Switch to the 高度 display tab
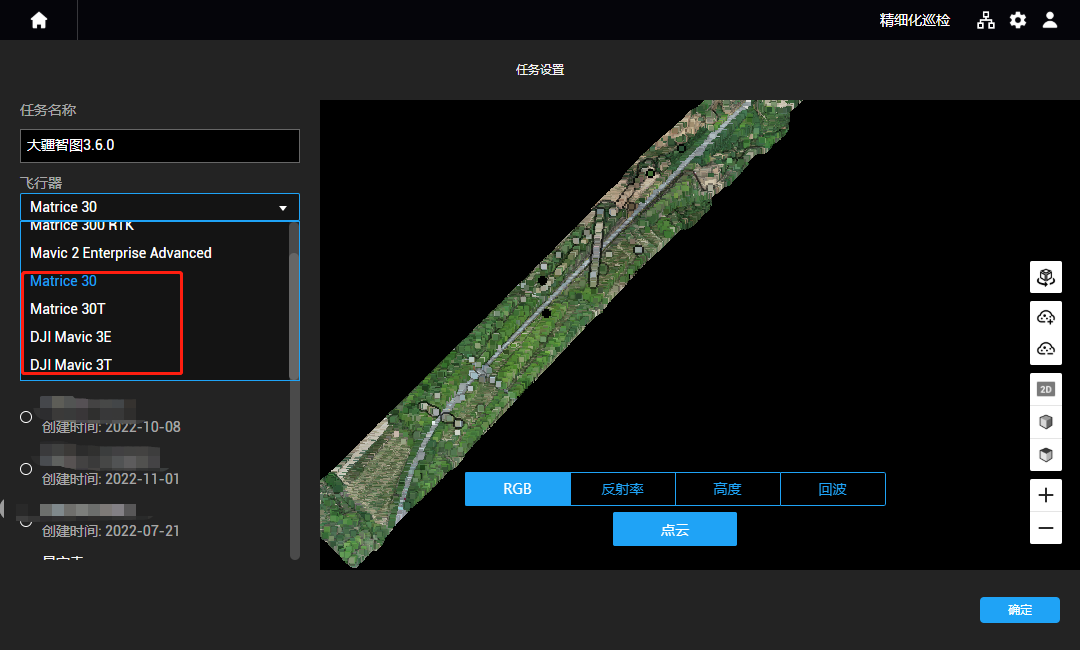 click(x=727, y=489)
